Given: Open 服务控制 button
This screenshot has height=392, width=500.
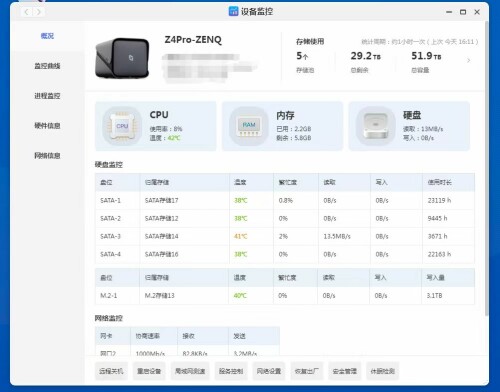Looking at the screenshot, I should click(x=231, y=371).
